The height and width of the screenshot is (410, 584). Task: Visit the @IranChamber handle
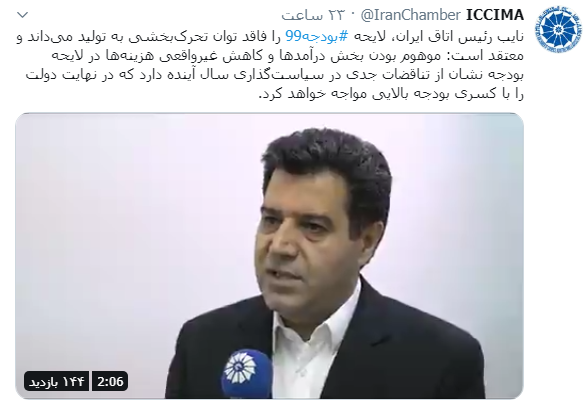(x=411, y=15)
